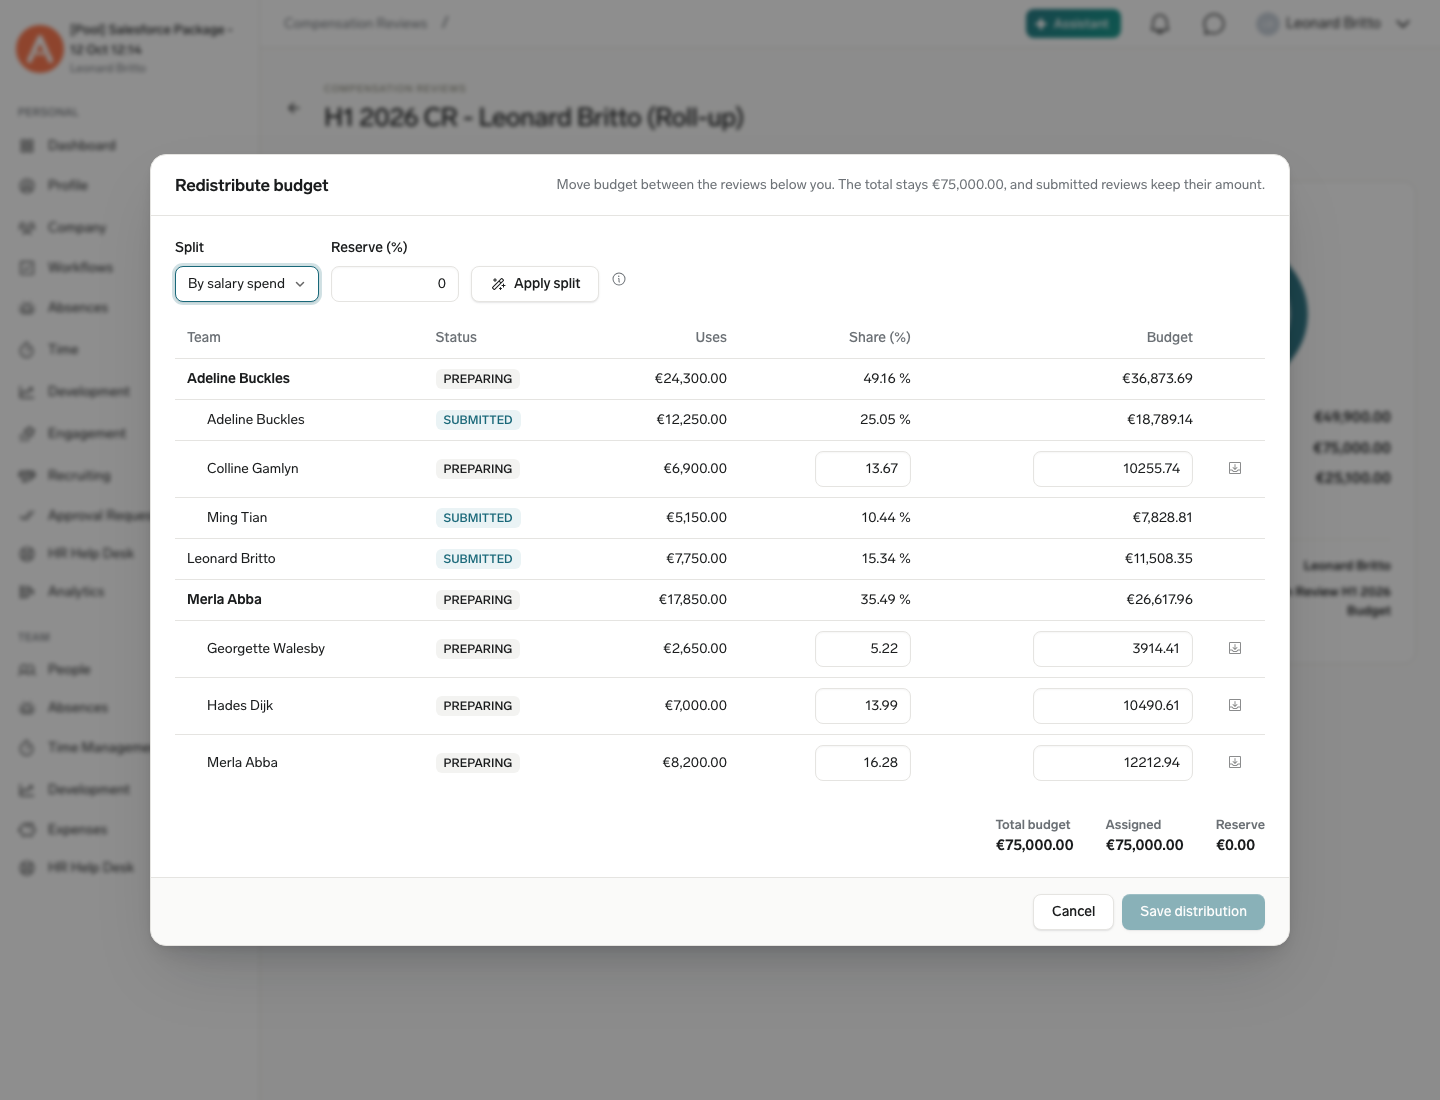Click the PREPARING badge in Hades Dijk's row
This screenshot has height=1100, width=1440.
[x=478, y=706]
